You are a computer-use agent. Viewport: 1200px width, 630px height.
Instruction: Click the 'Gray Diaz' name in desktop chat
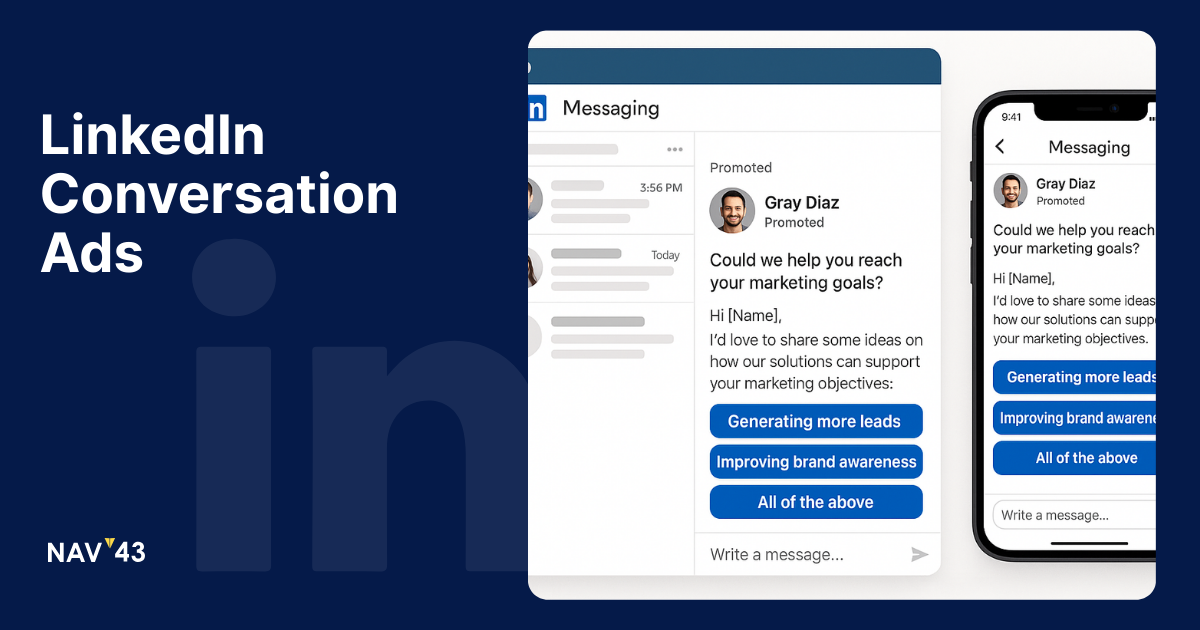pyautogui.click(x=802, y=202)
